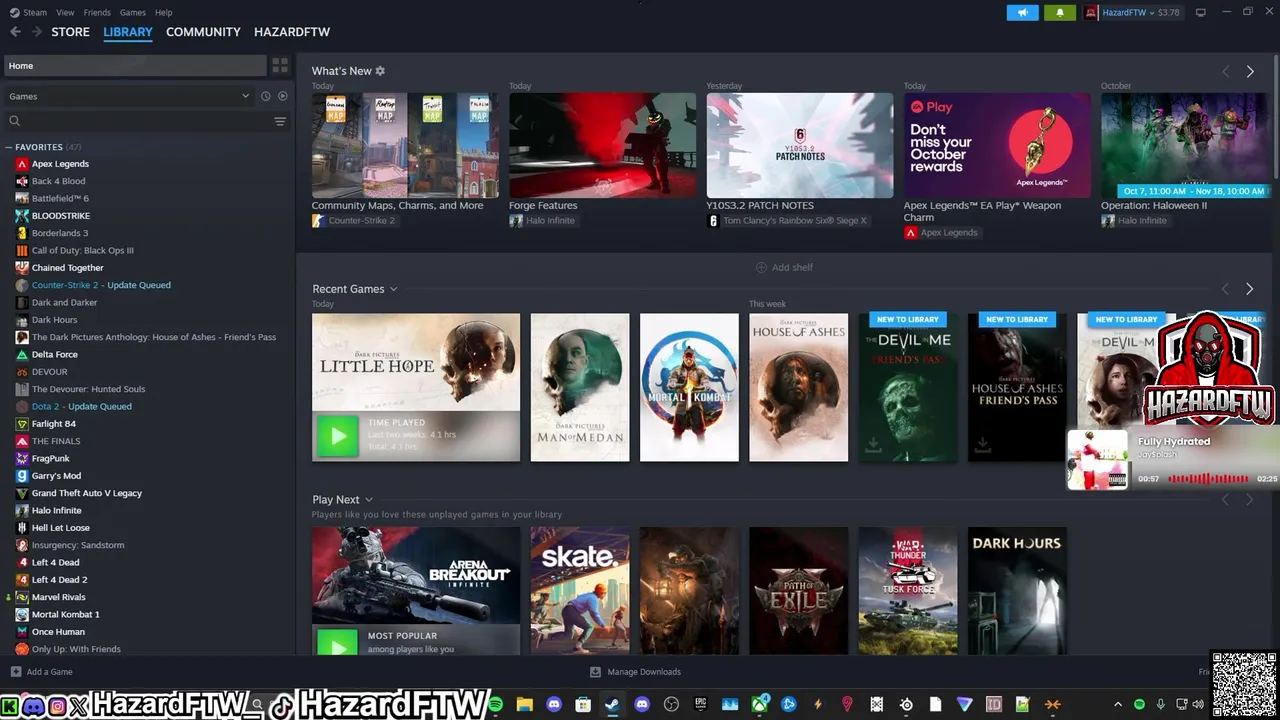Open Epic Games Launcher taskbar icon
Image resolution: width=1280 pixels, height=720 pixels.
click(700, 705)
